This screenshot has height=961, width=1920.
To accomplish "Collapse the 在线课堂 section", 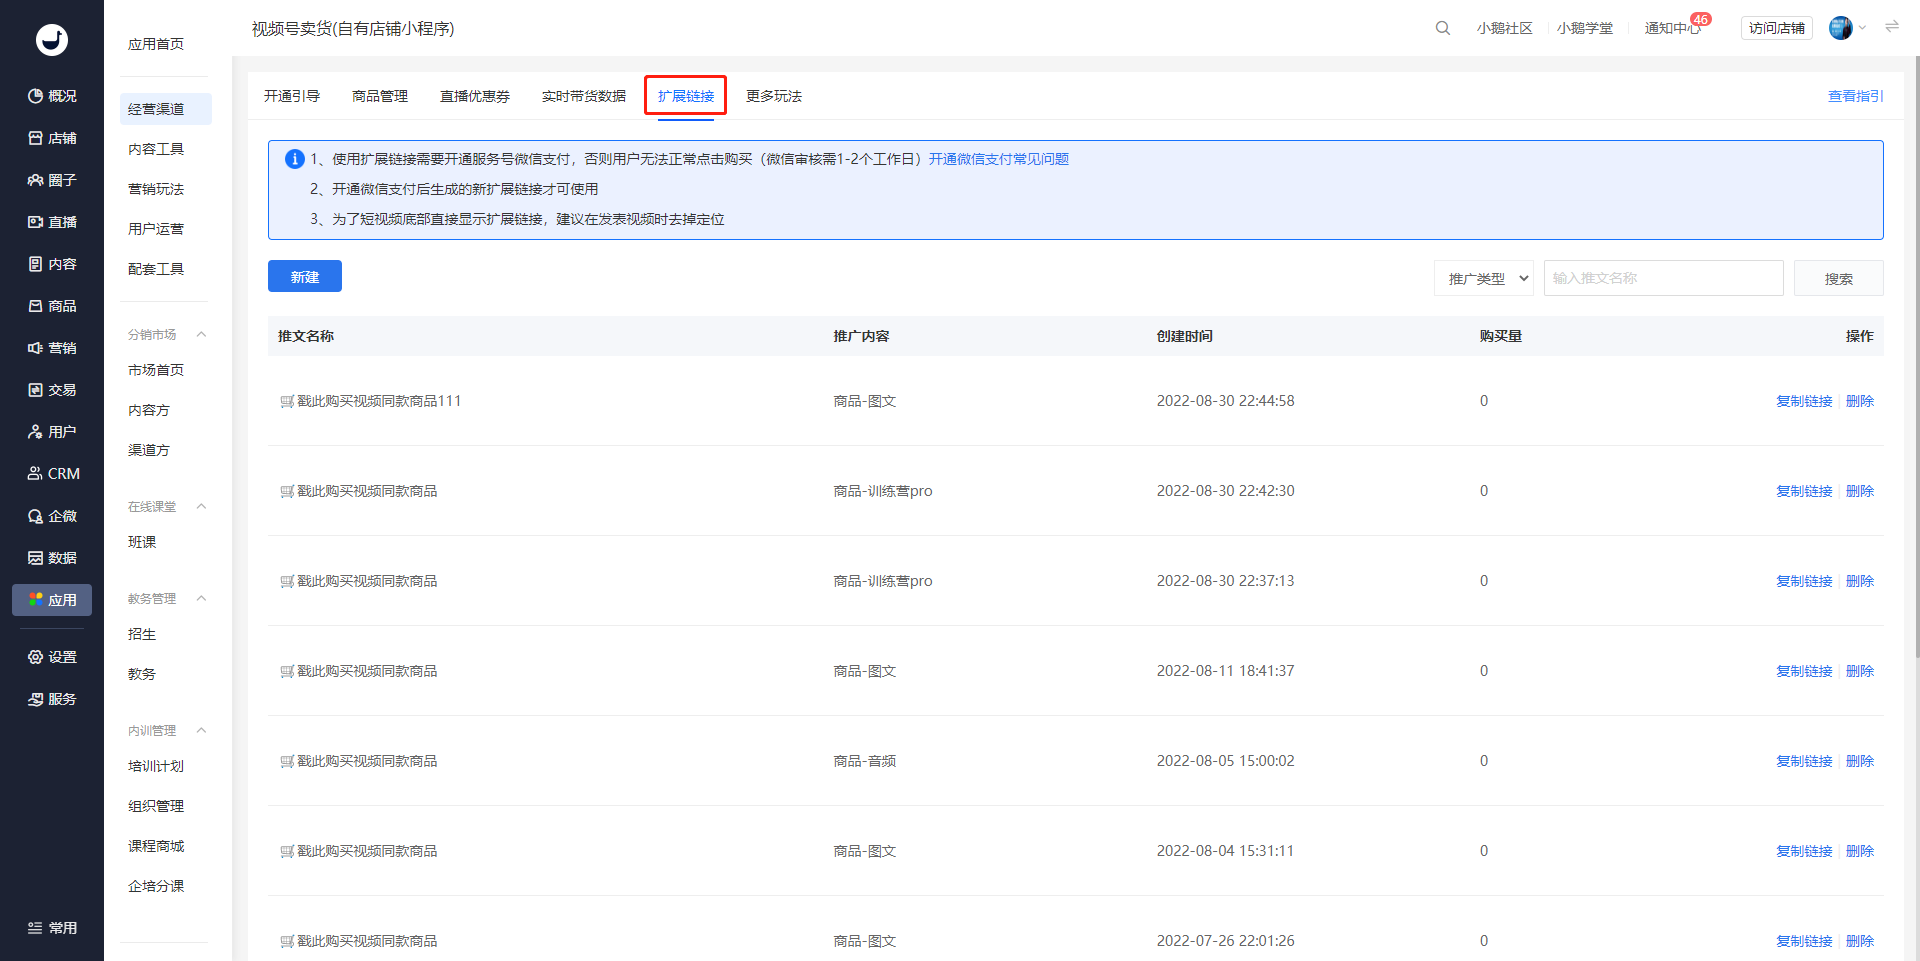I will point(201,507).
